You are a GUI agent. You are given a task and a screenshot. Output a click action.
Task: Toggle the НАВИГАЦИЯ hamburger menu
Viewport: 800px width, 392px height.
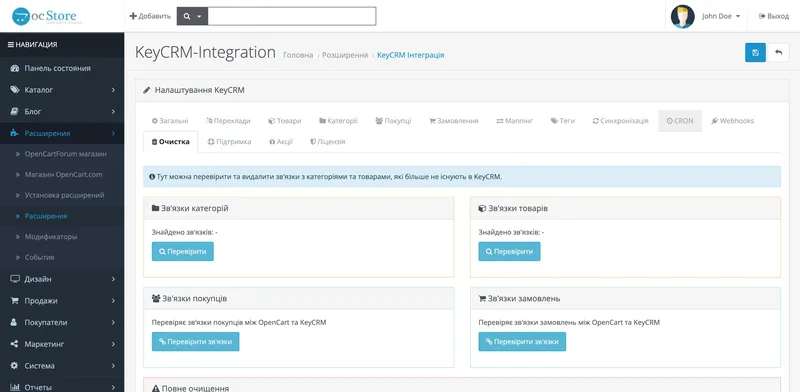(x=32, y=45)
